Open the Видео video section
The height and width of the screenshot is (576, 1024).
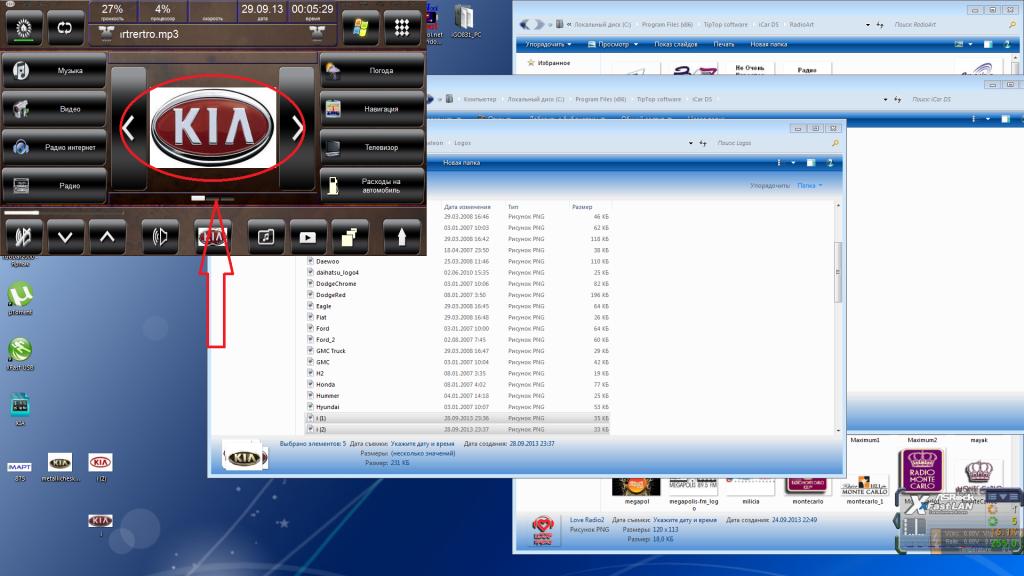[54, 109]
